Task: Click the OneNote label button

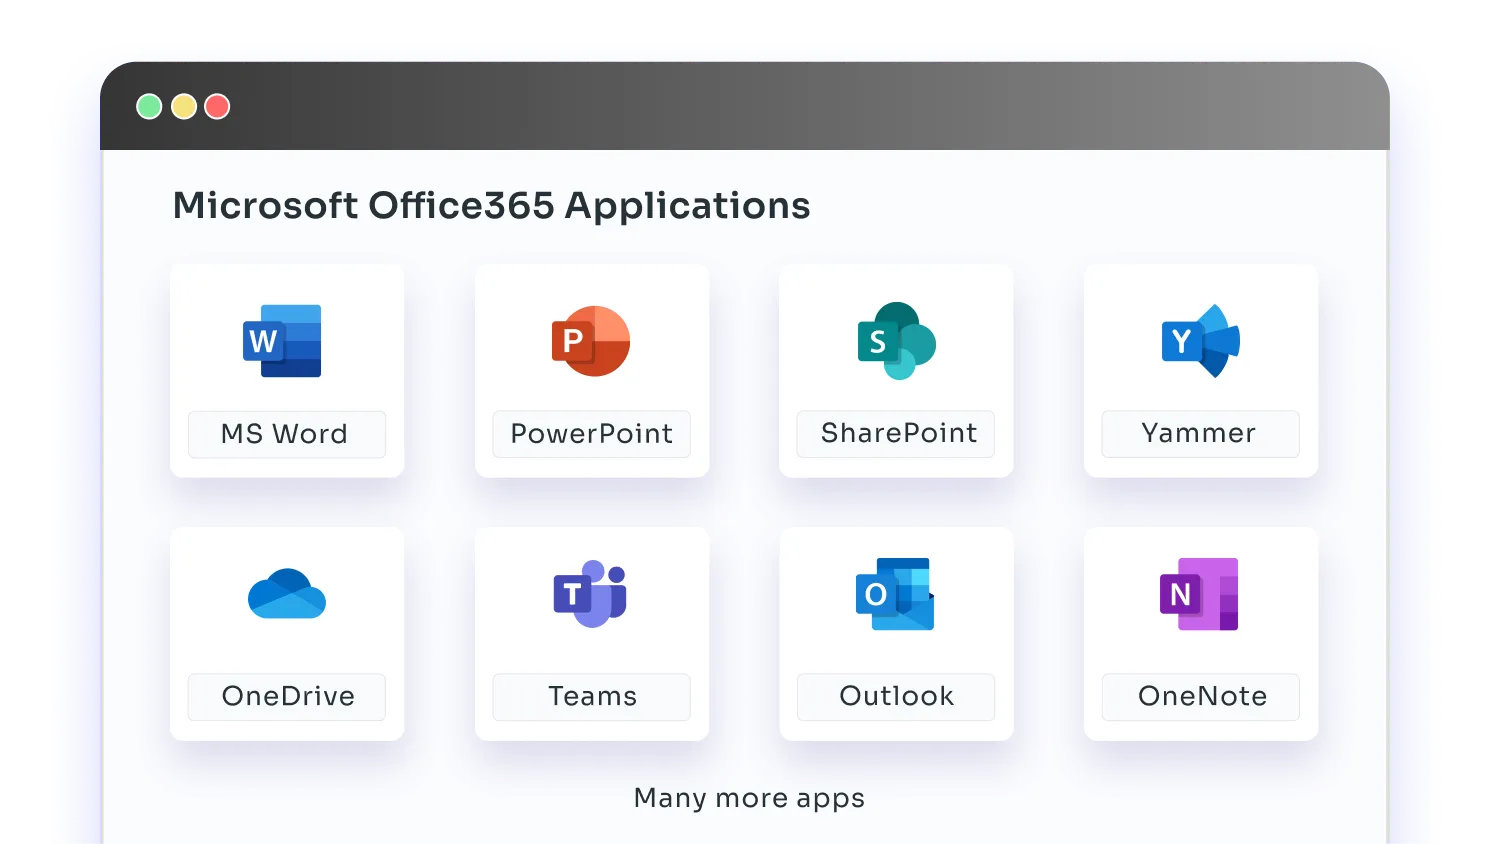Action: [1201, 697]
